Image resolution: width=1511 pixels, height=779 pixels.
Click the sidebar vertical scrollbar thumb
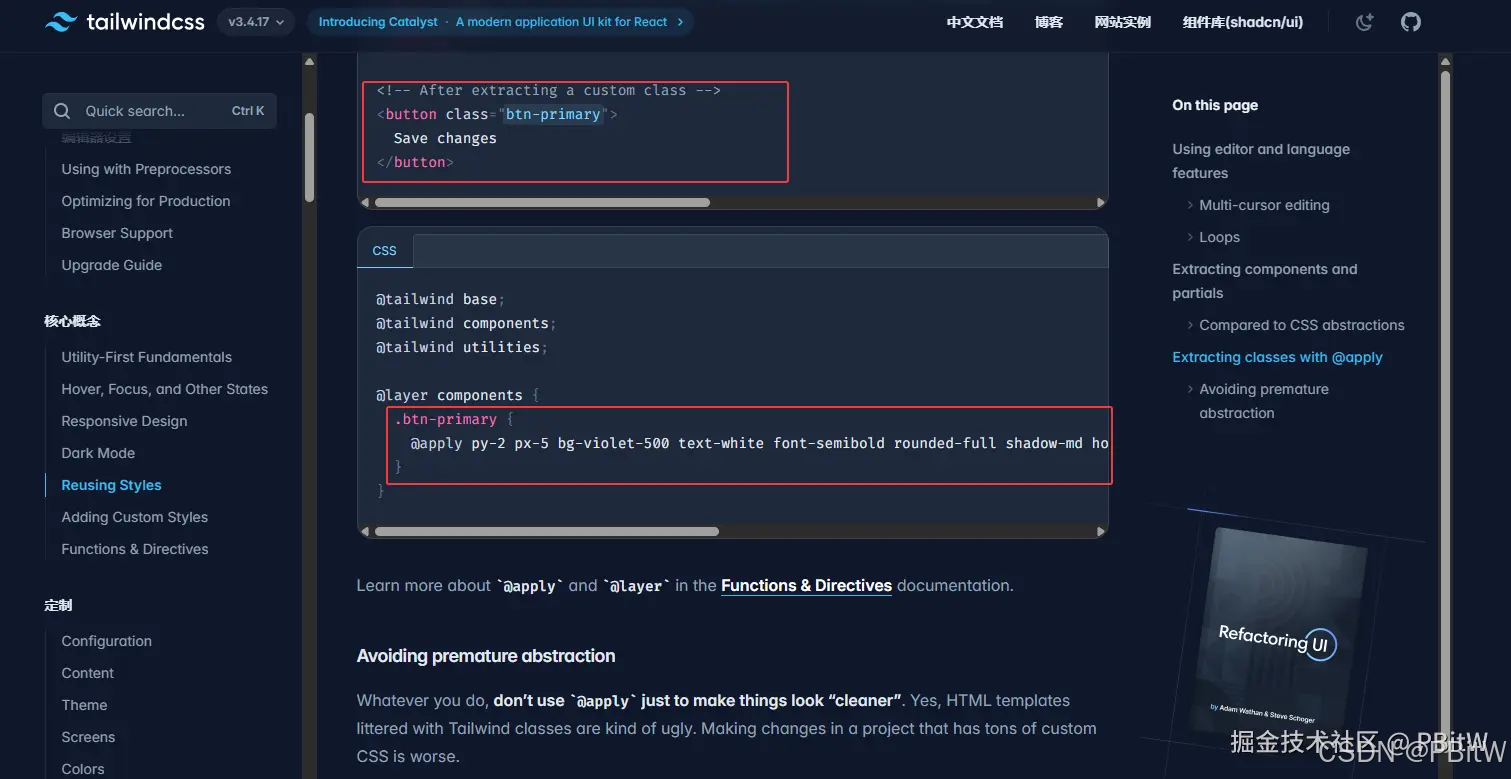(309, 157)
